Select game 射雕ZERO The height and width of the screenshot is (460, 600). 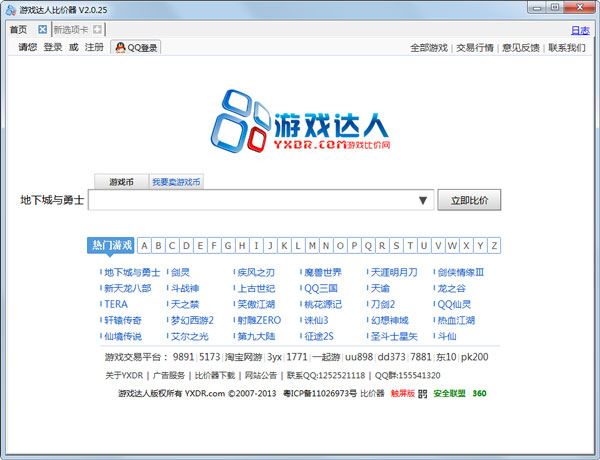coord(259,320)
